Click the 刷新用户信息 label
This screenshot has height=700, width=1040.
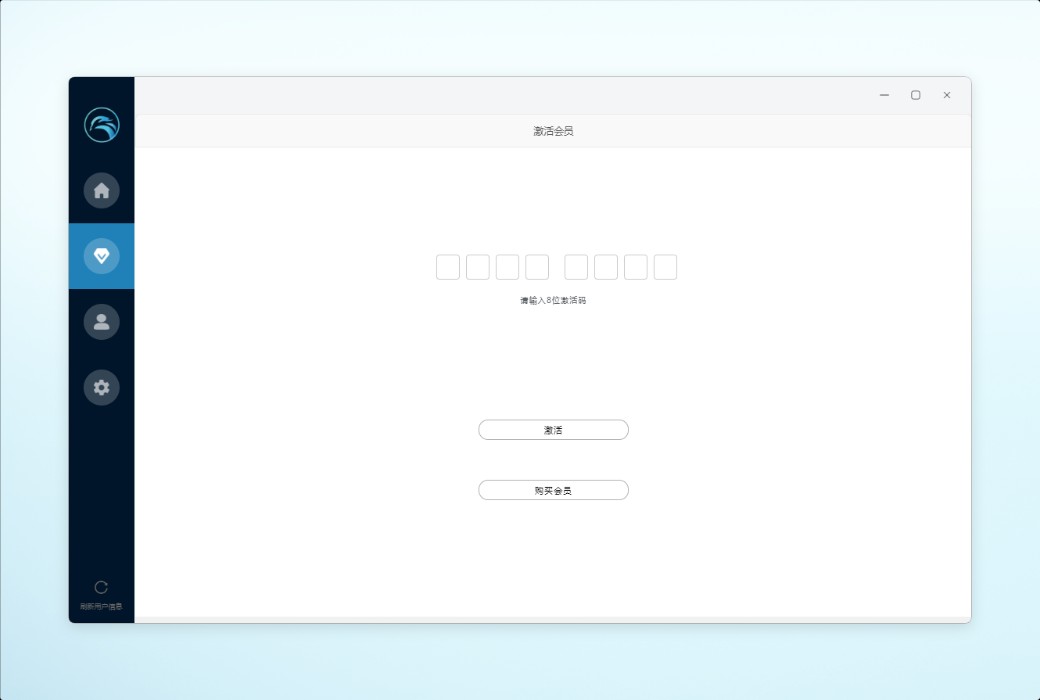pos(101,606)
